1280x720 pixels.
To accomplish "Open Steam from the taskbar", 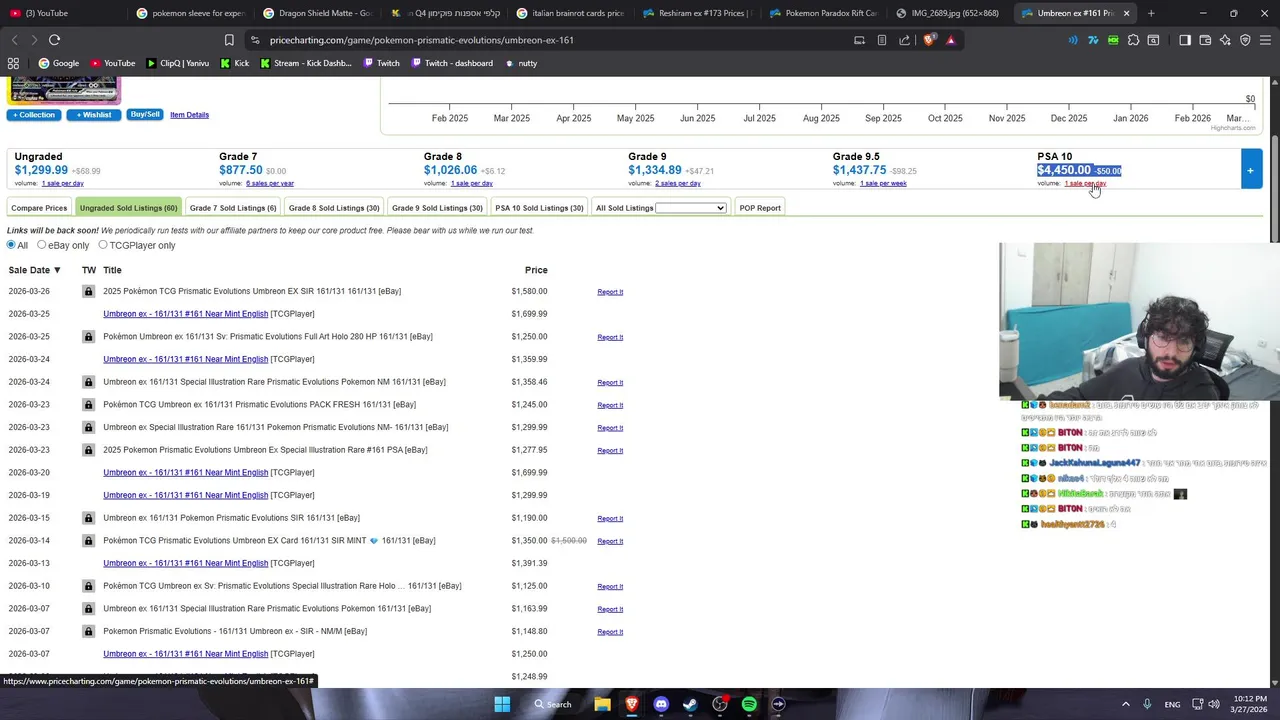I will (690, 704).
